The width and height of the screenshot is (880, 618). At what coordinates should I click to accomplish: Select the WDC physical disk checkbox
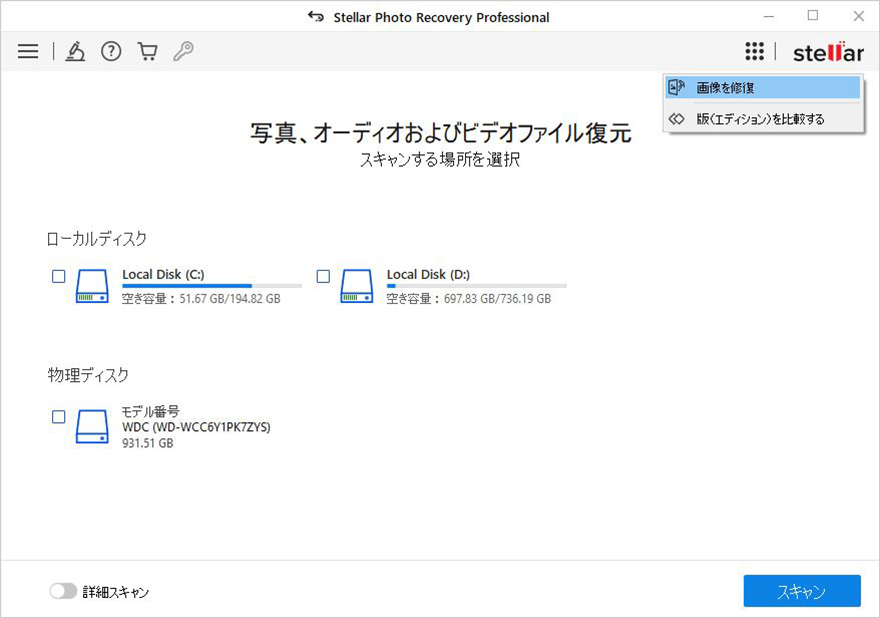58,417
